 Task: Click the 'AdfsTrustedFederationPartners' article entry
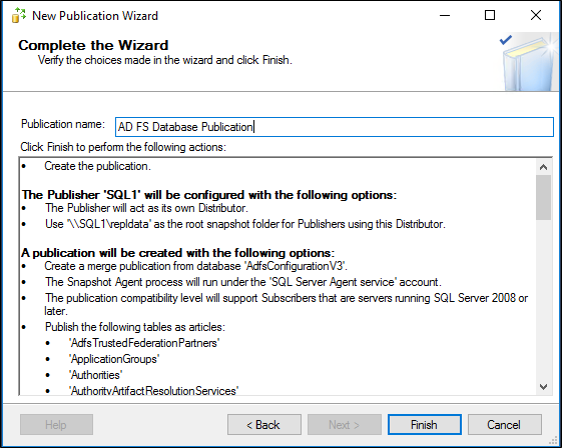[x=144, y=343]
